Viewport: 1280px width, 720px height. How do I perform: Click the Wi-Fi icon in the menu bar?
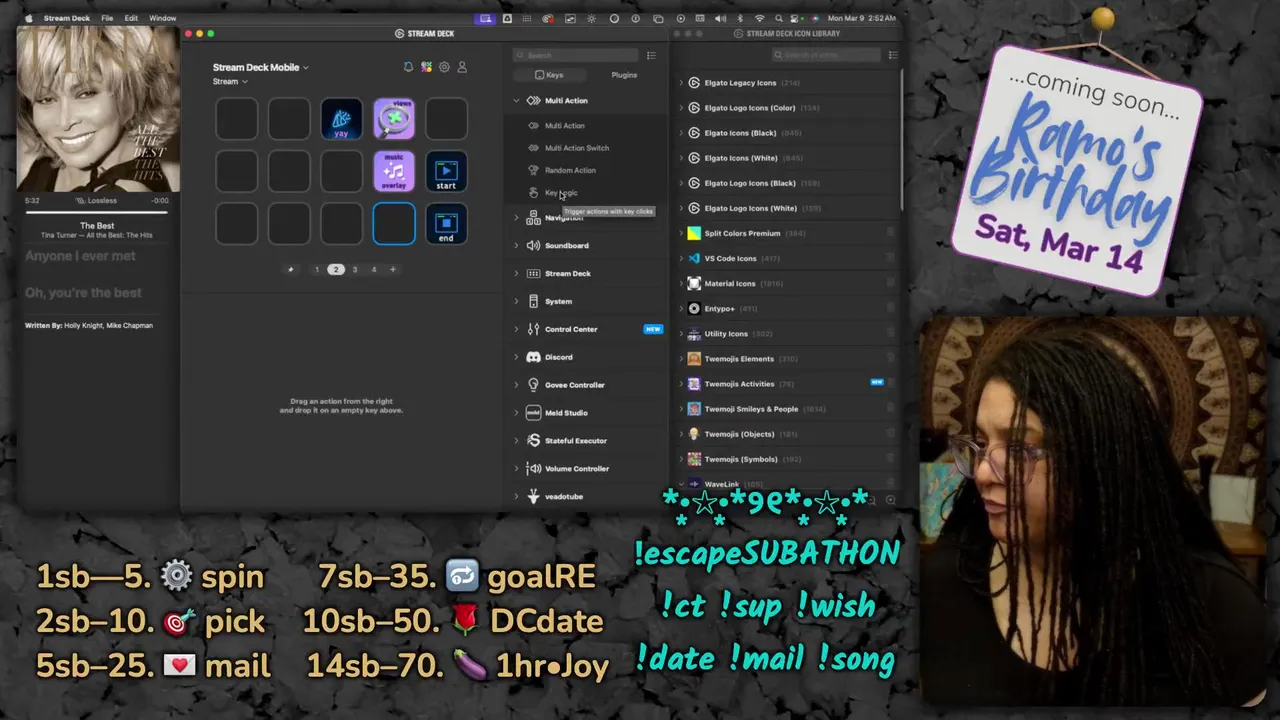(x=759, y=18)
